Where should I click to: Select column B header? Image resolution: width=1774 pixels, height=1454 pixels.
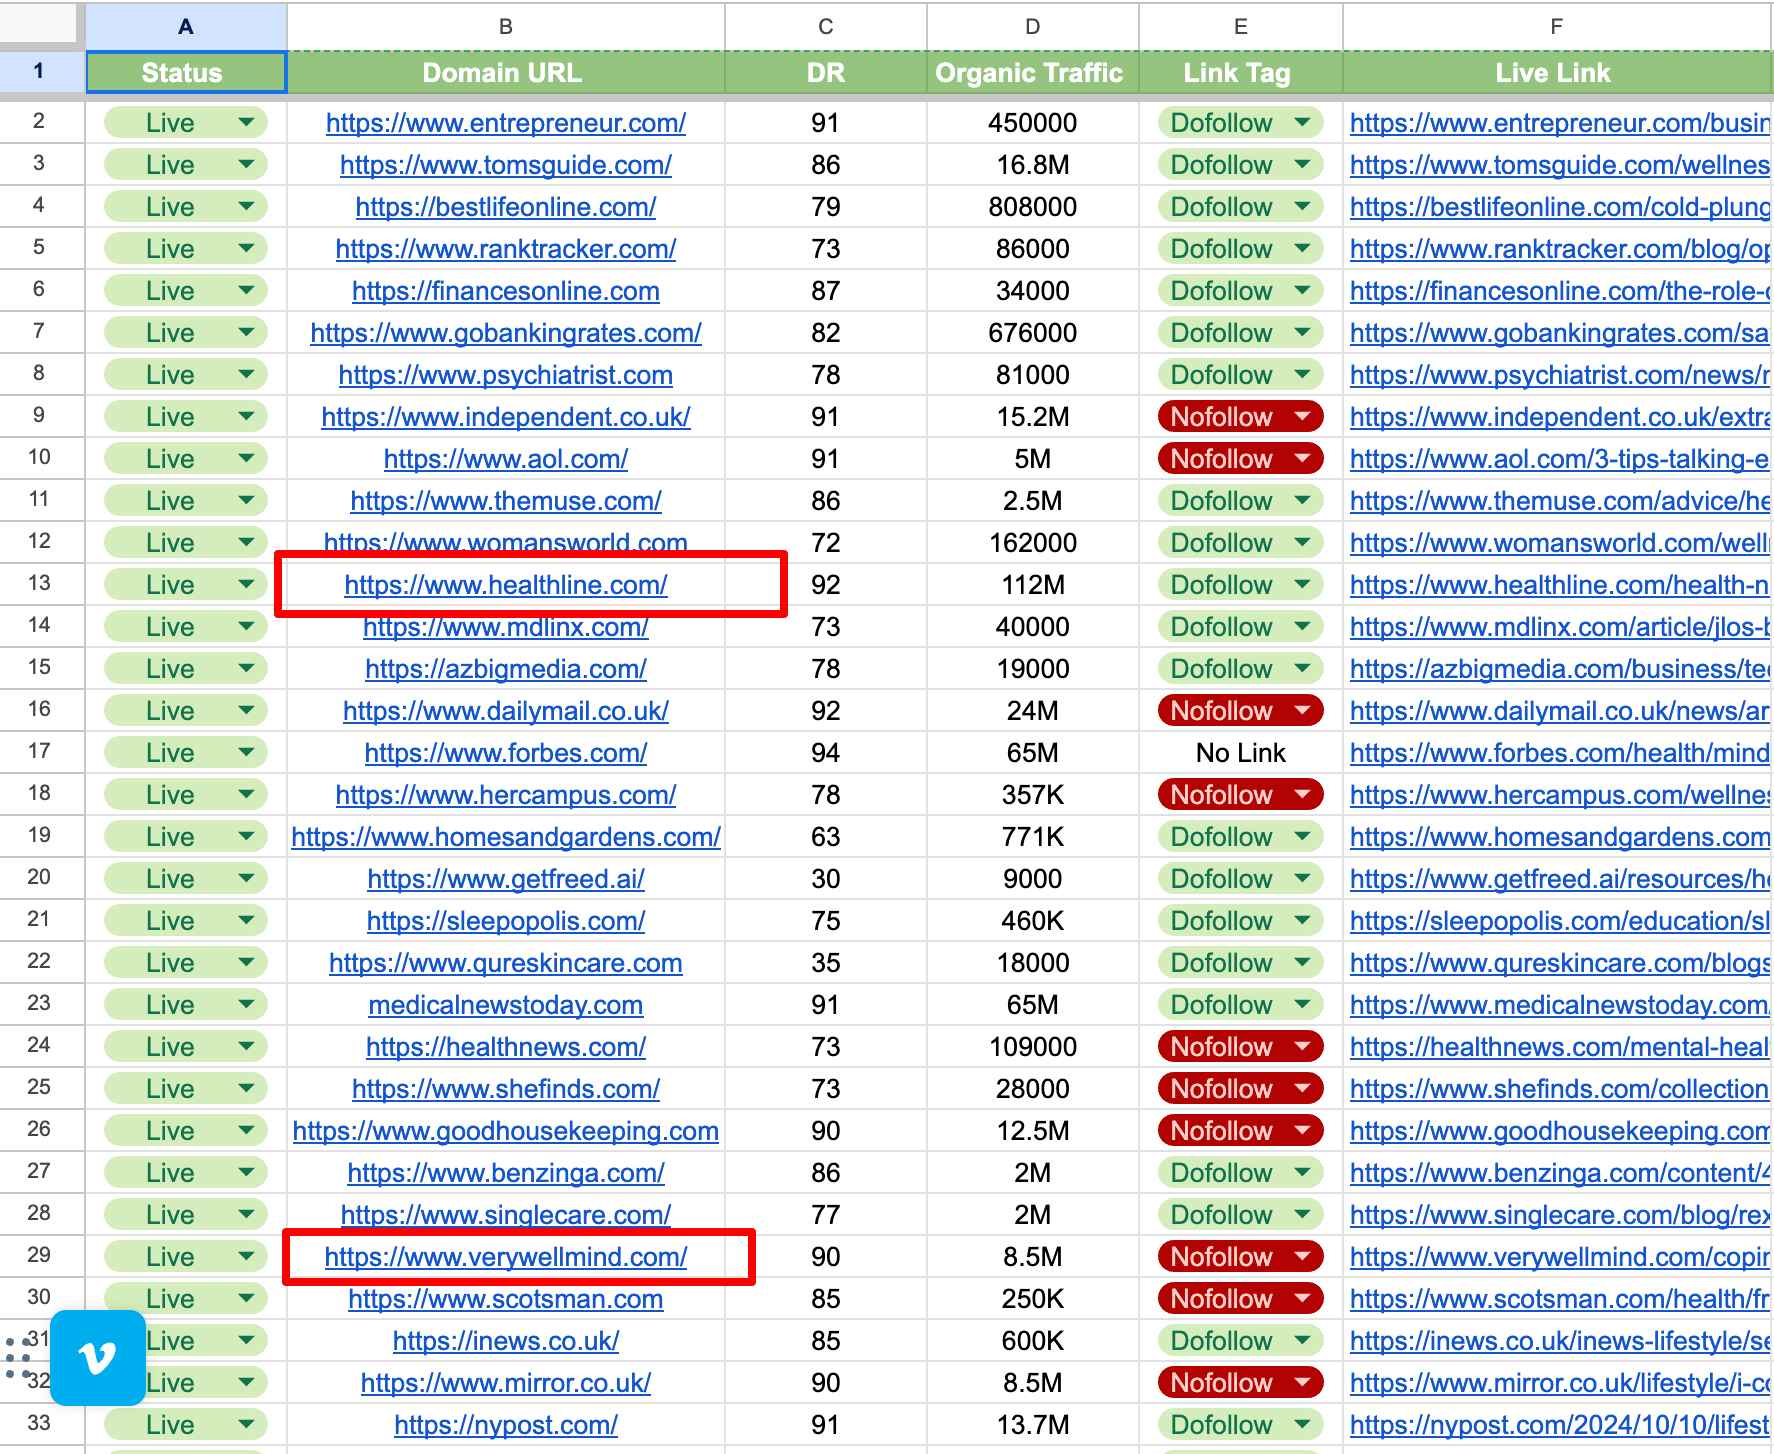click(x=506, y=27)
